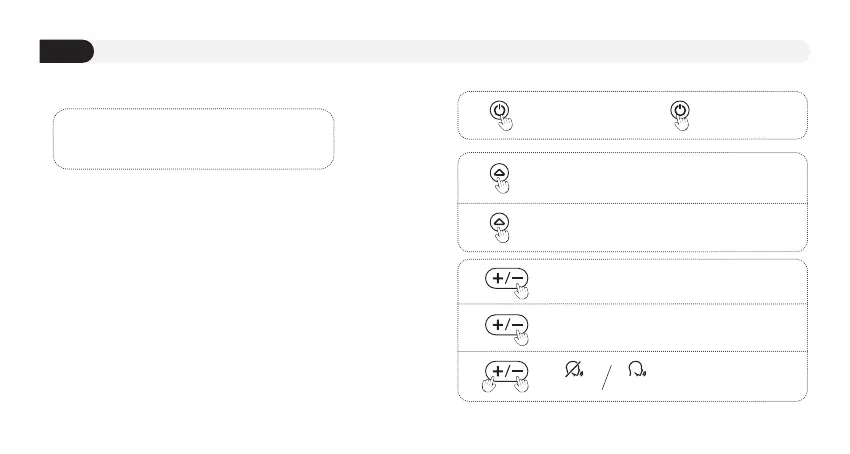
Task: Click the upper eject button icon
Action: 500,171
